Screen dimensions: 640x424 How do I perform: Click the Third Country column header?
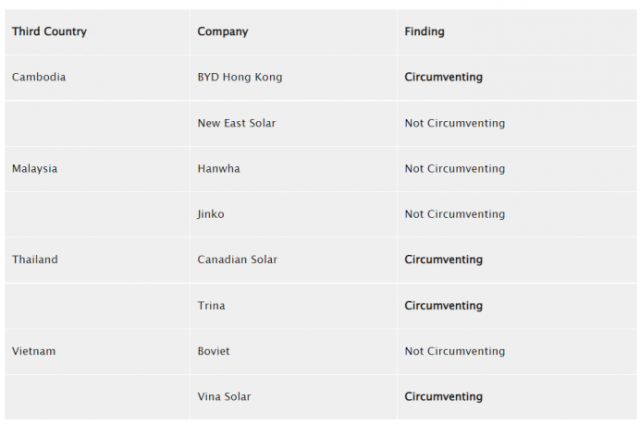coord(49,32)
